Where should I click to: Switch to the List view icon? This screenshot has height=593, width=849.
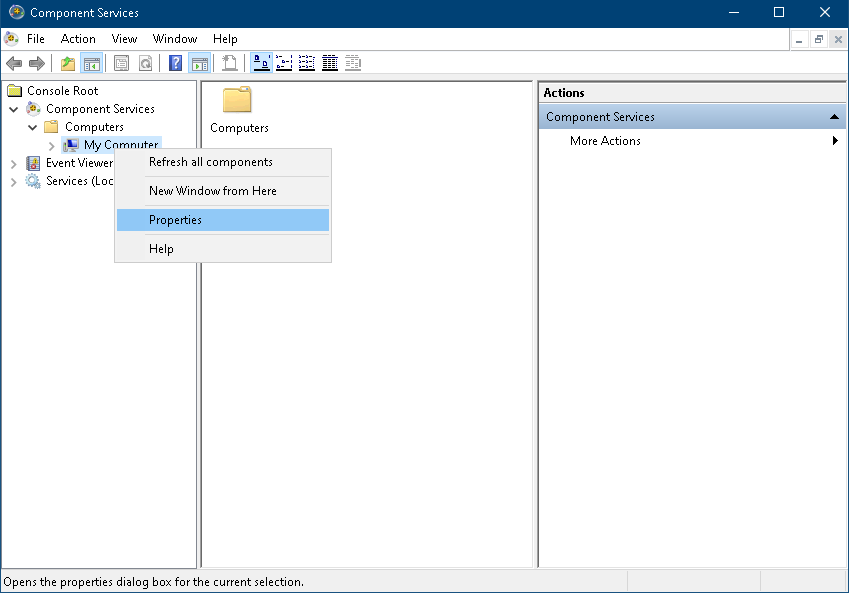pos(307,64)
